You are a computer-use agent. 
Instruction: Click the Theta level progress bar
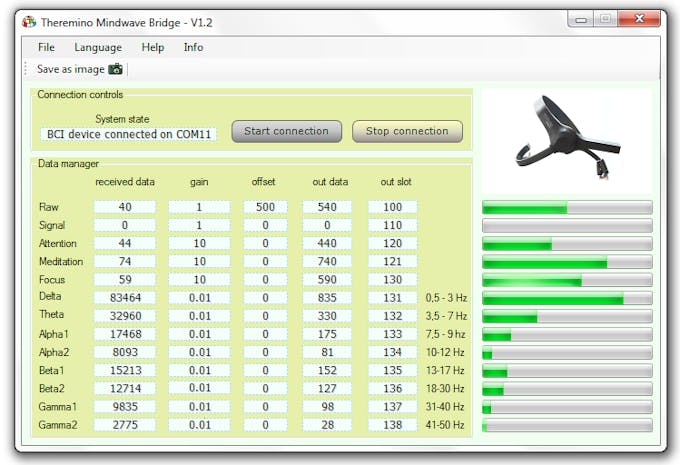pyautogui.click(x=567, y=316)
